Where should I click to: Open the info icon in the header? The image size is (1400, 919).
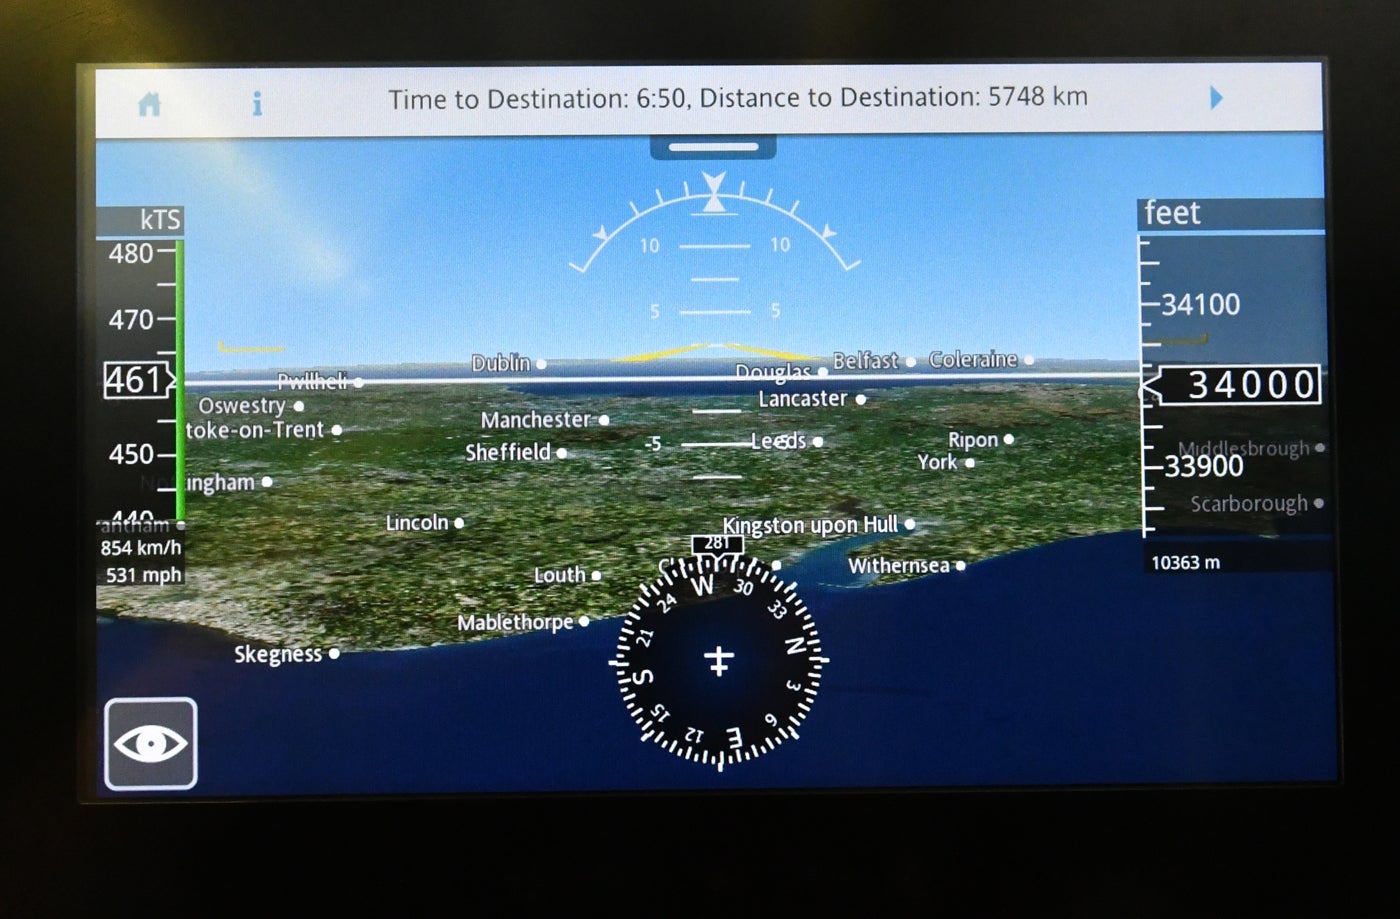pyautogui.click(x=257, y=103)
